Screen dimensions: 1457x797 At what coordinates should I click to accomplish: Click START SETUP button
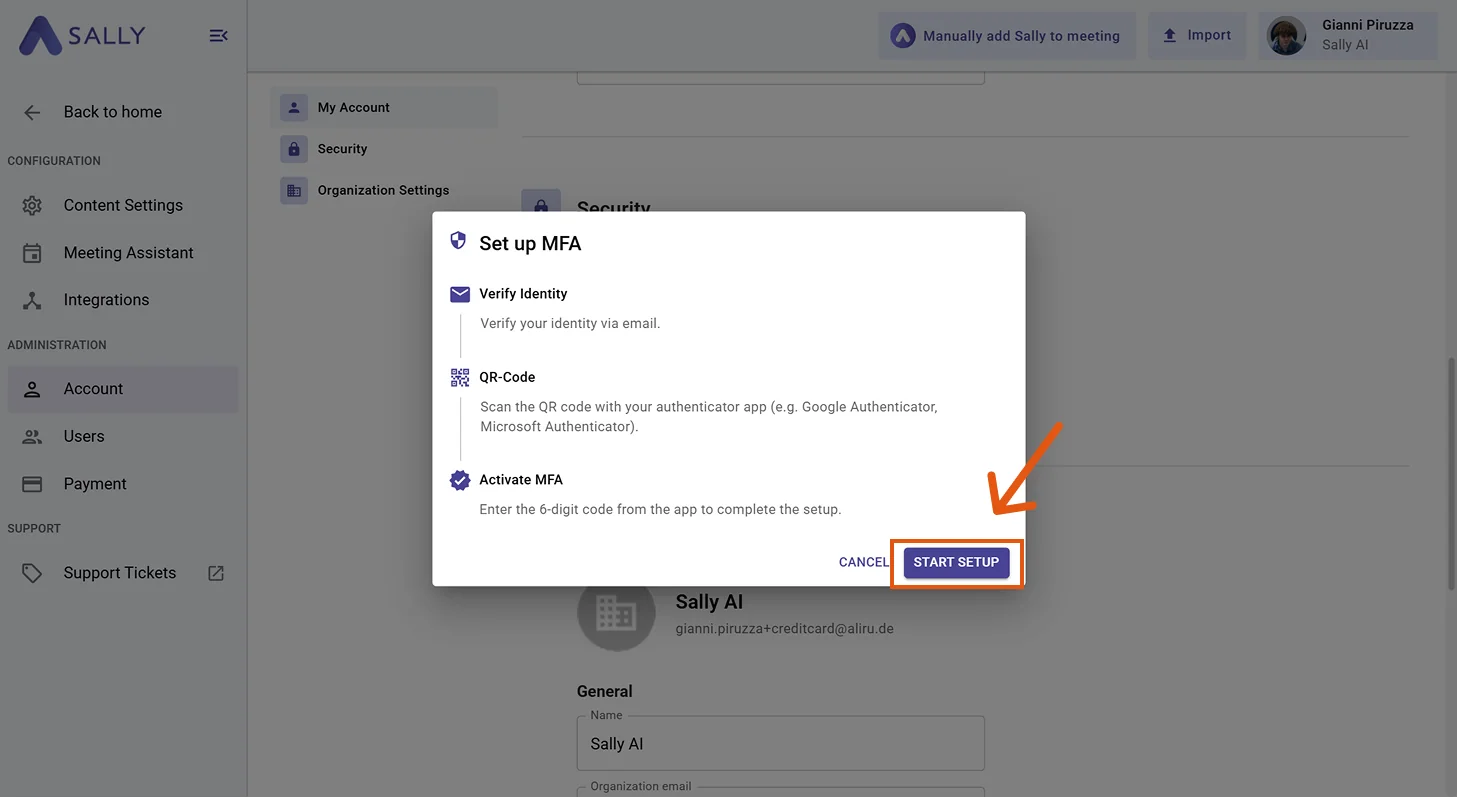click(x=957, y=562)
